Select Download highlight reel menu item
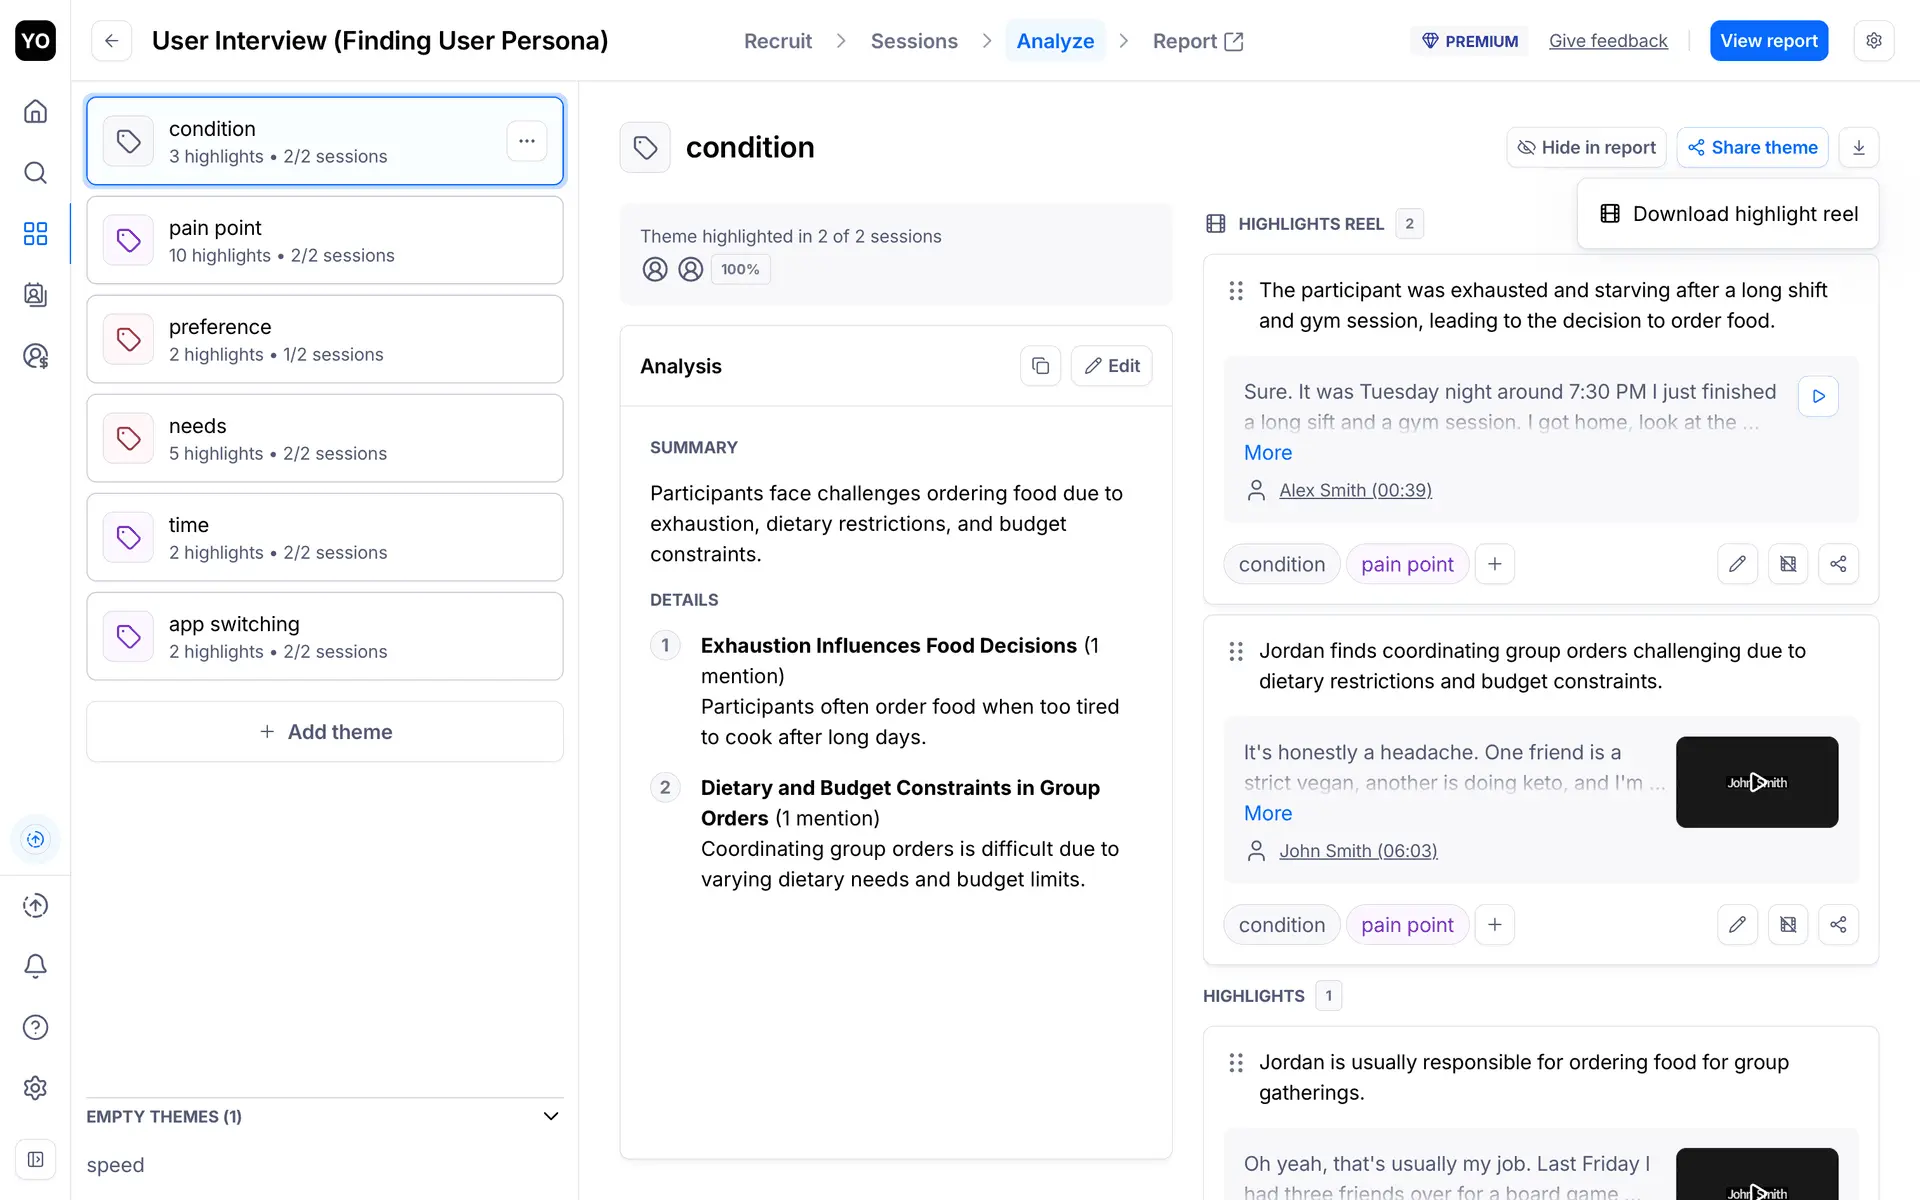The height and width of the screenshot is (1200, 1920). coord(1728,214)
